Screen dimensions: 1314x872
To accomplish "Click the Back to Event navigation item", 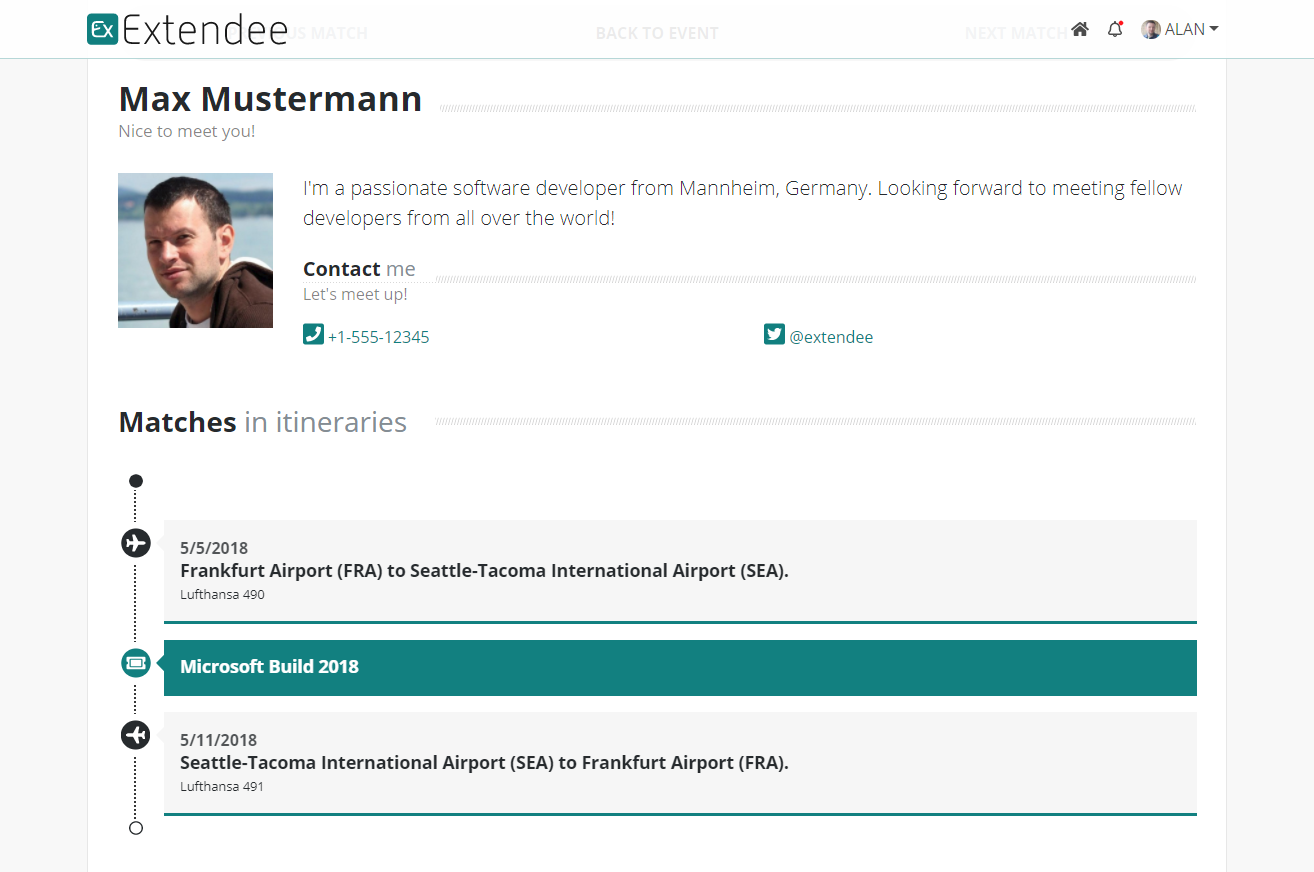I will click(x=657, y=33).
